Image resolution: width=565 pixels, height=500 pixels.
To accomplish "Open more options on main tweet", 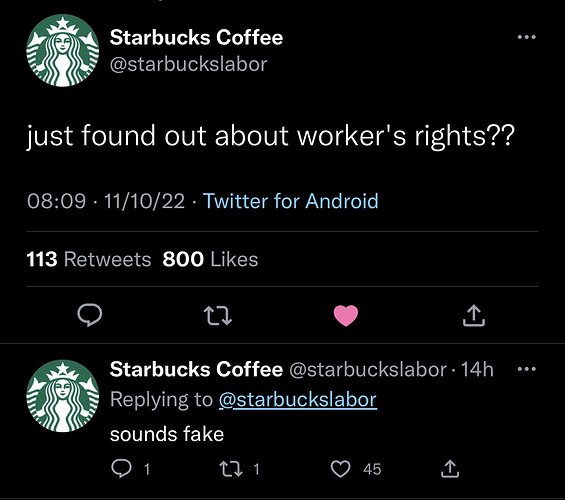I will pos(526,37).
